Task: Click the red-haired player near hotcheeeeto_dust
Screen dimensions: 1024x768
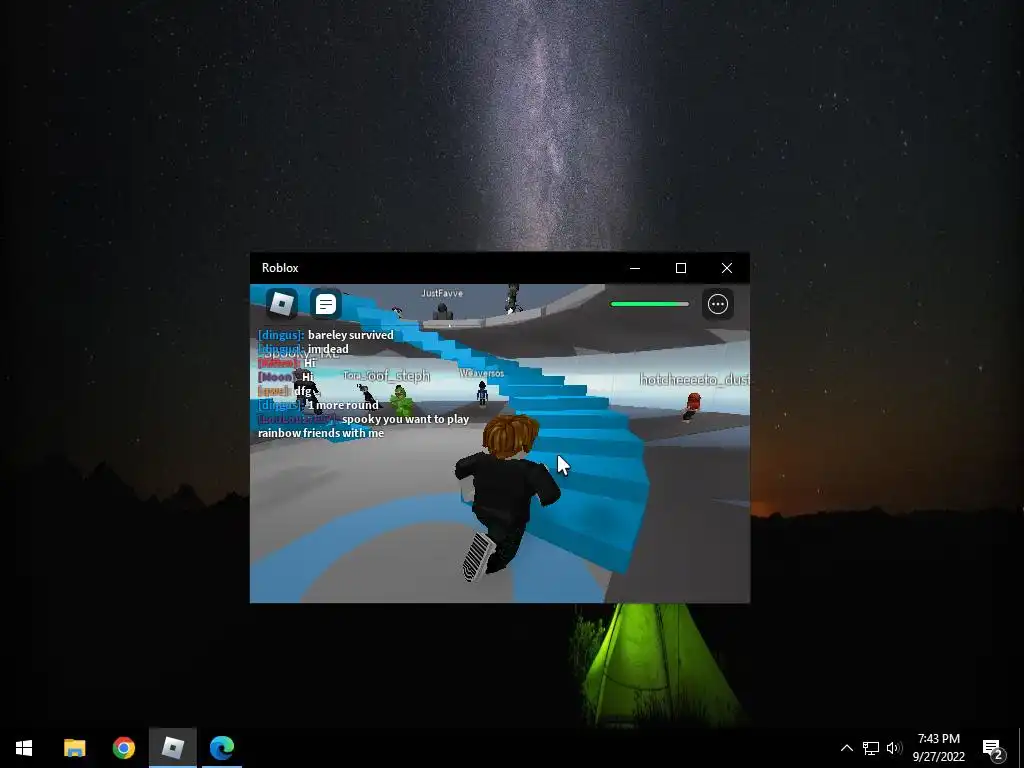Action: coord(692,406)
